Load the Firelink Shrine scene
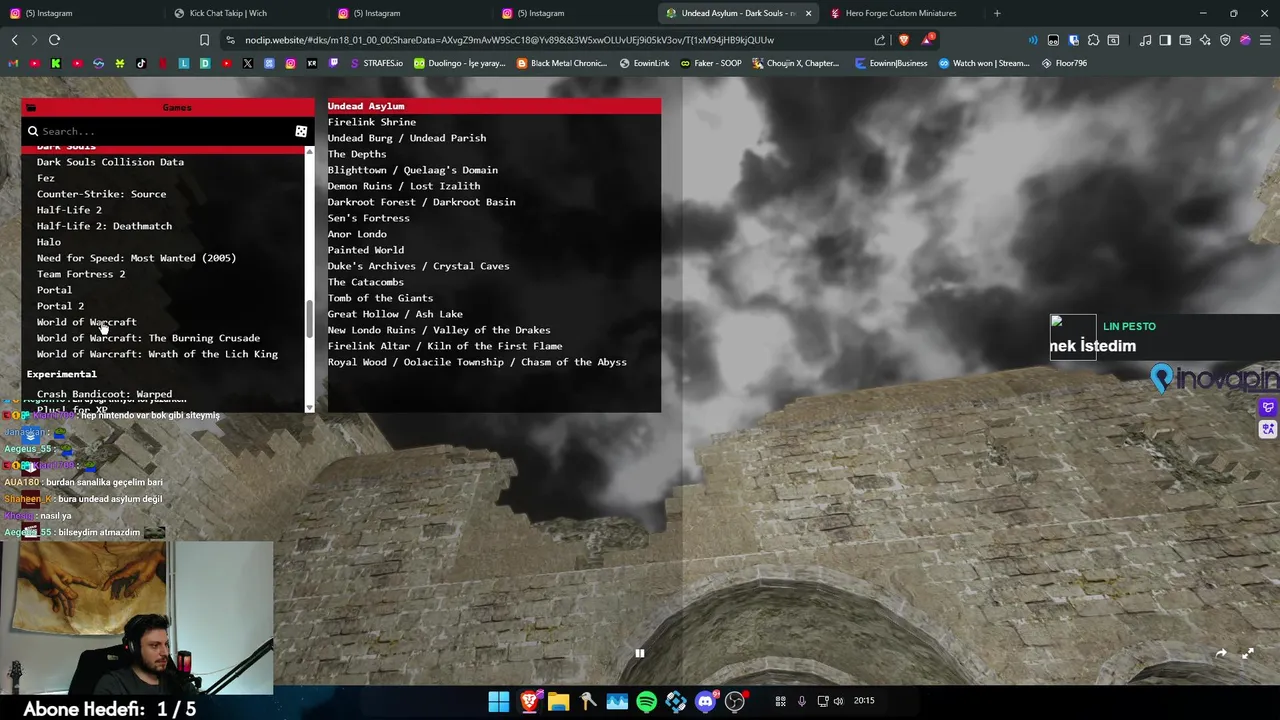 pyautogui.click(x=372, y=122)
